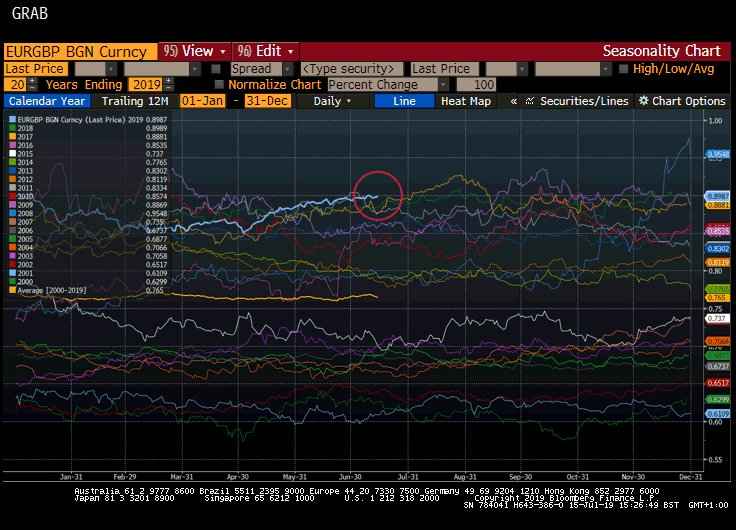736x530 pixels.
Task: Click the 2015 white legend marker
Action: (10, 154)
